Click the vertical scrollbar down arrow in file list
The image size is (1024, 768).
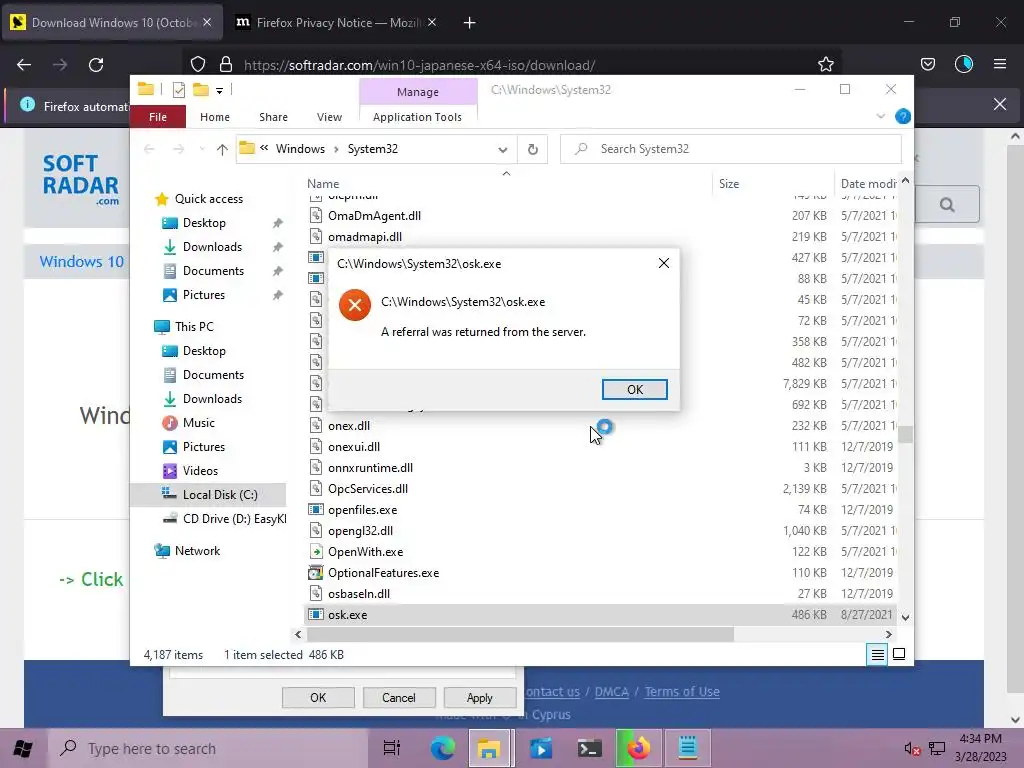coord(905,618)
